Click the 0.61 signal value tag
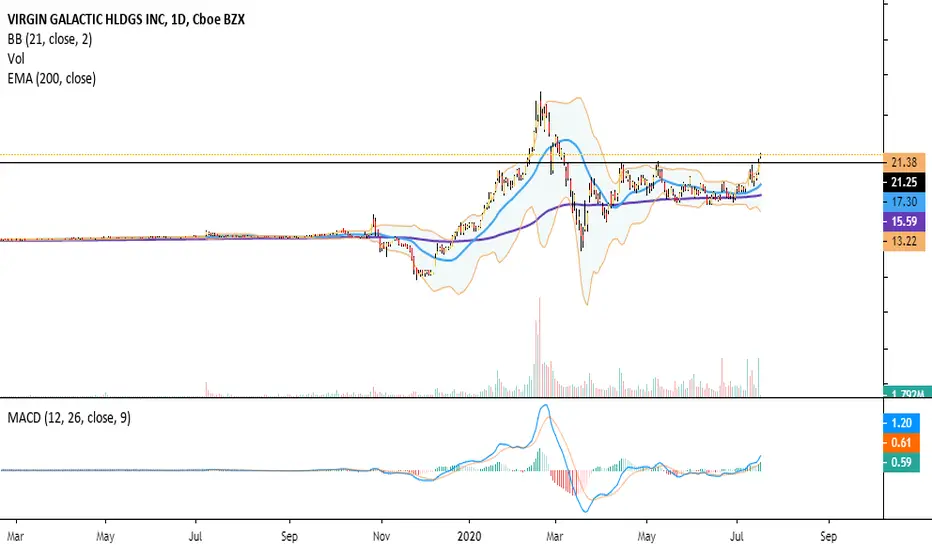932x550 pixels. [902, 442]
